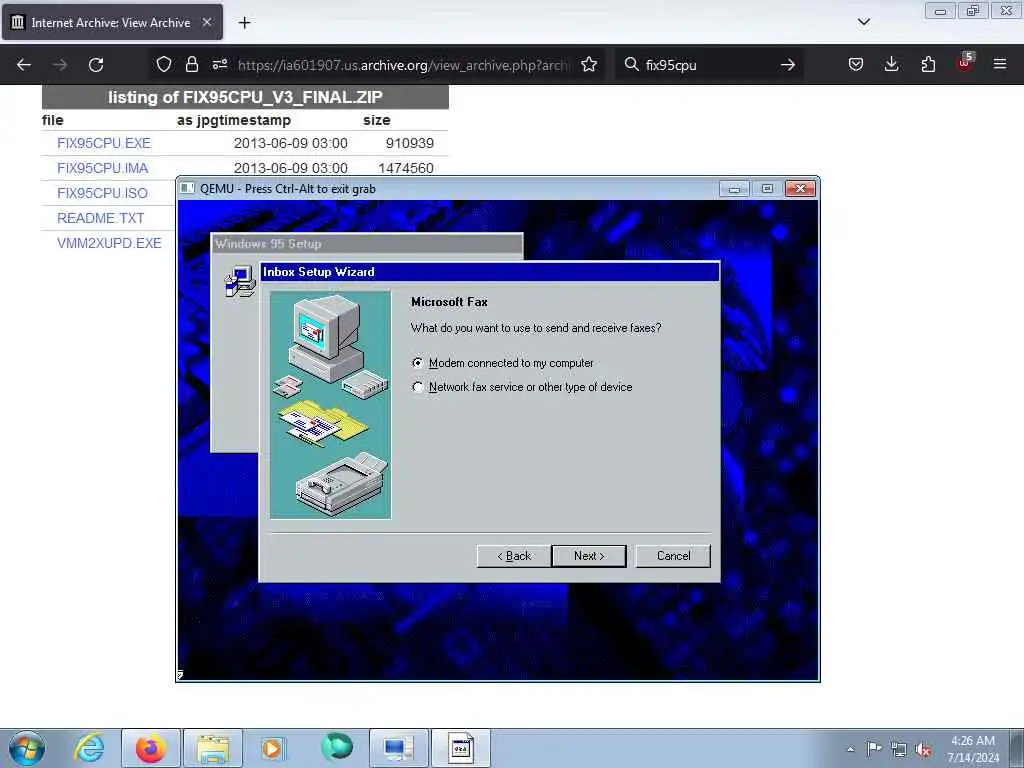This screenshot has width=1024, height=768.
Task: Open Windows Explorer from the taskbar
Action: pos(213,748)
